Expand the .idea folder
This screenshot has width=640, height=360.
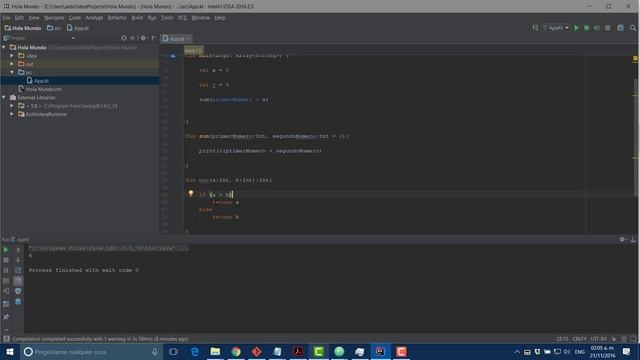coord(12,56)
